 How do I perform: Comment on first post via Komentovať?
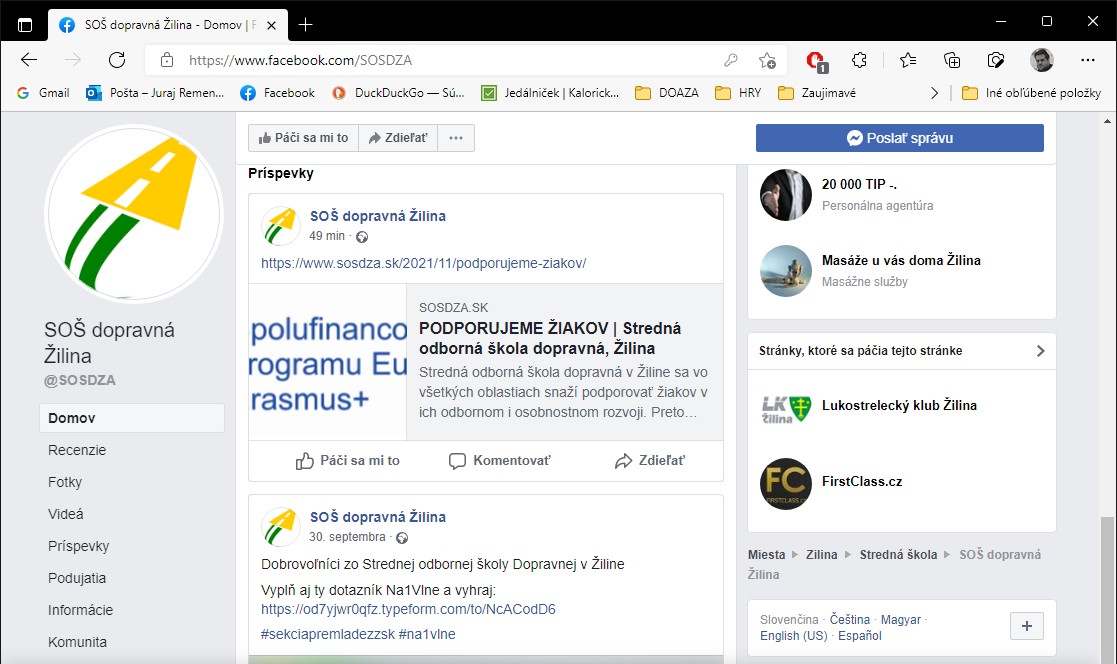[x=500, y=461]
